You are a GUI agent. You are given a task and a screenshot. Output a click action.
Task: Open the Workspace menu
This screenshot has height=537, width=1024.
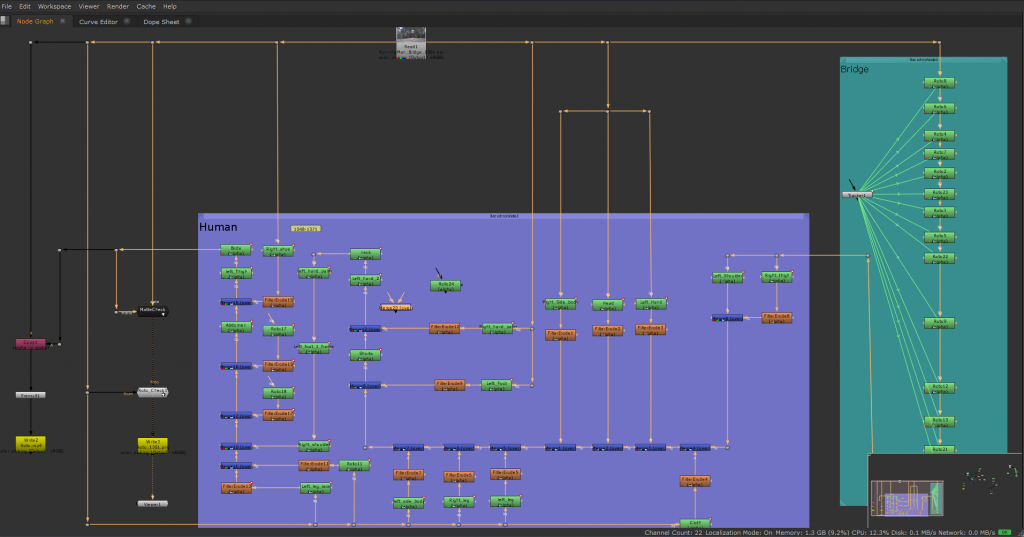pos(55,6)
